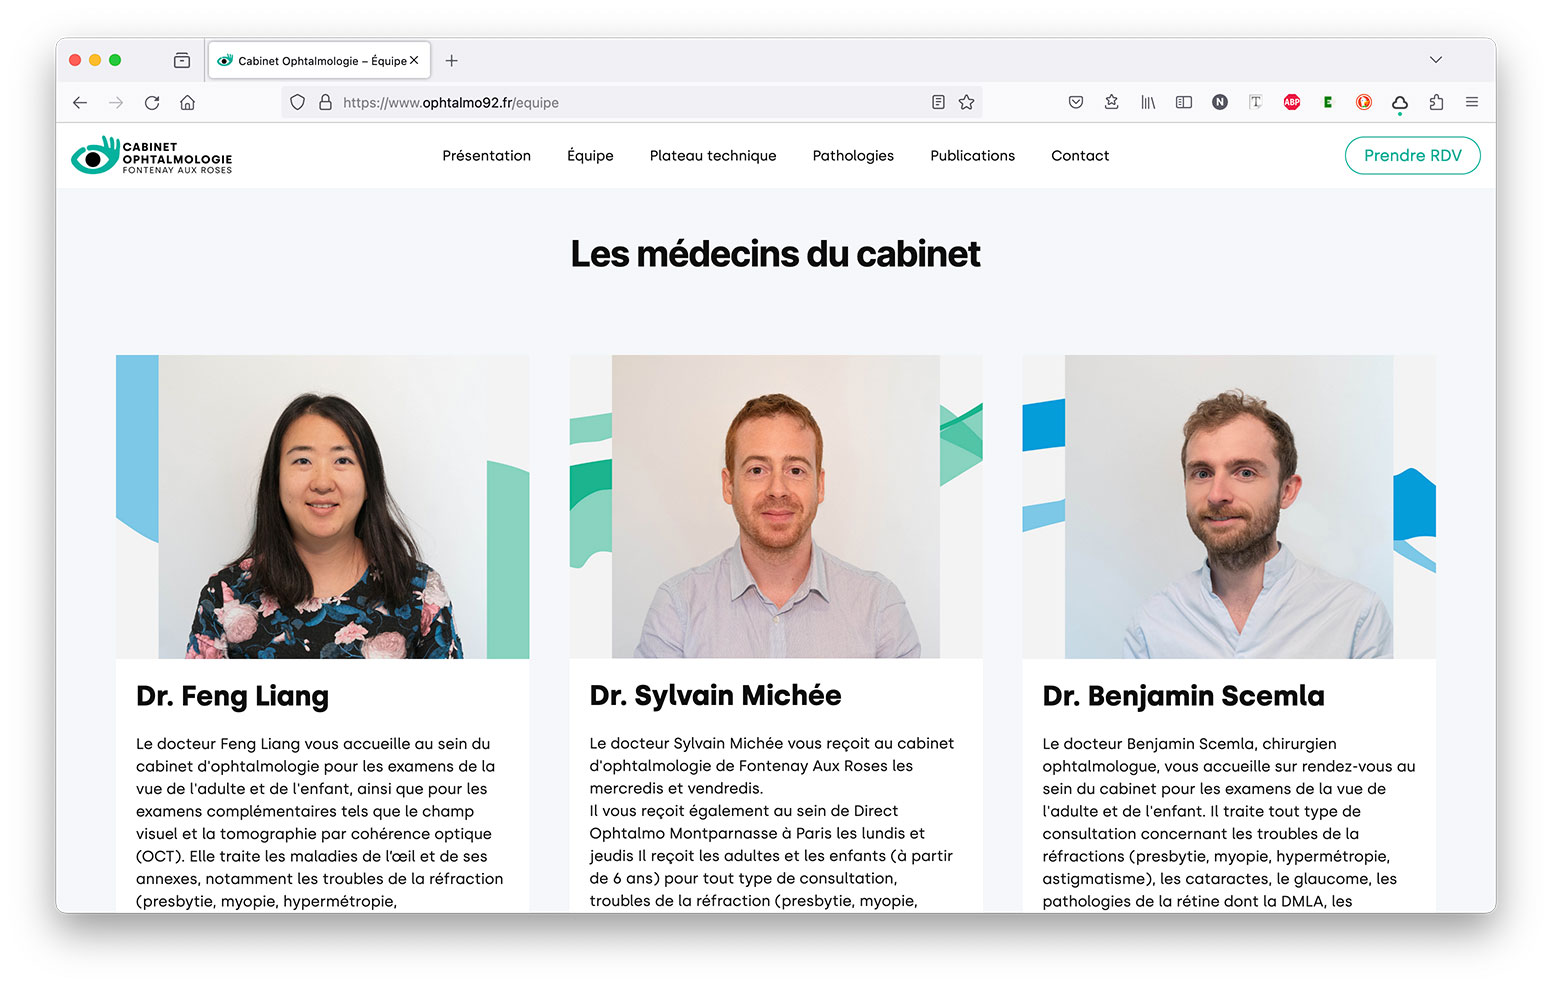This screenshot has height=987, width=1552.
Task: Click Dr. Feng Liang's photo
Action: tap(322, 507)
